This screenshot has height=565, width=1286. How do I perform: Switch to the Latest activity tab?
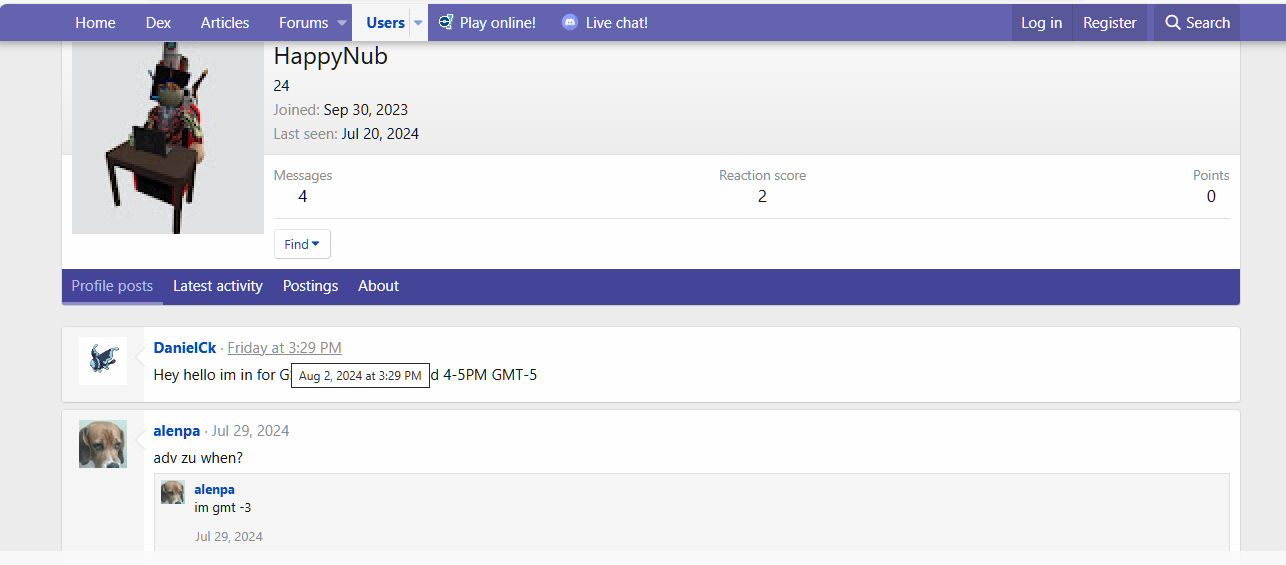[x=218, y=286]
